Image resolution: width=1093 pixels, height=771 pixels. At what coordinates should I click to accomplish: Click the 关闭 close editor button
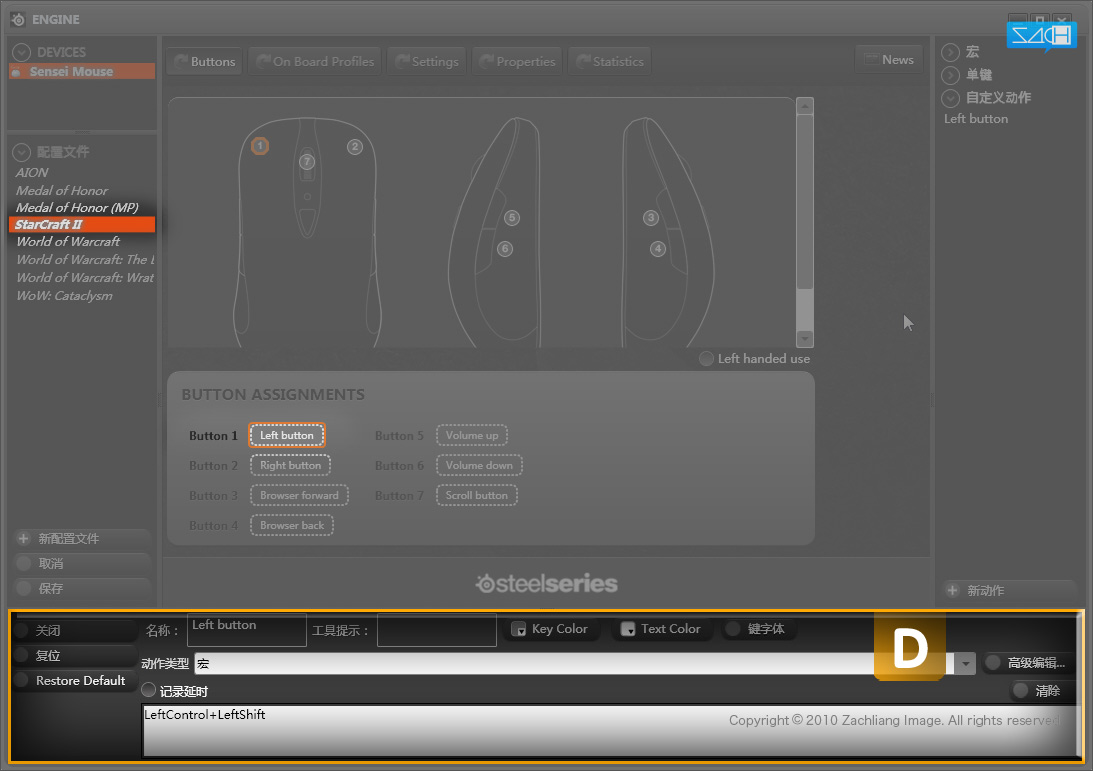pyautogui.click(x=75, y=630)
